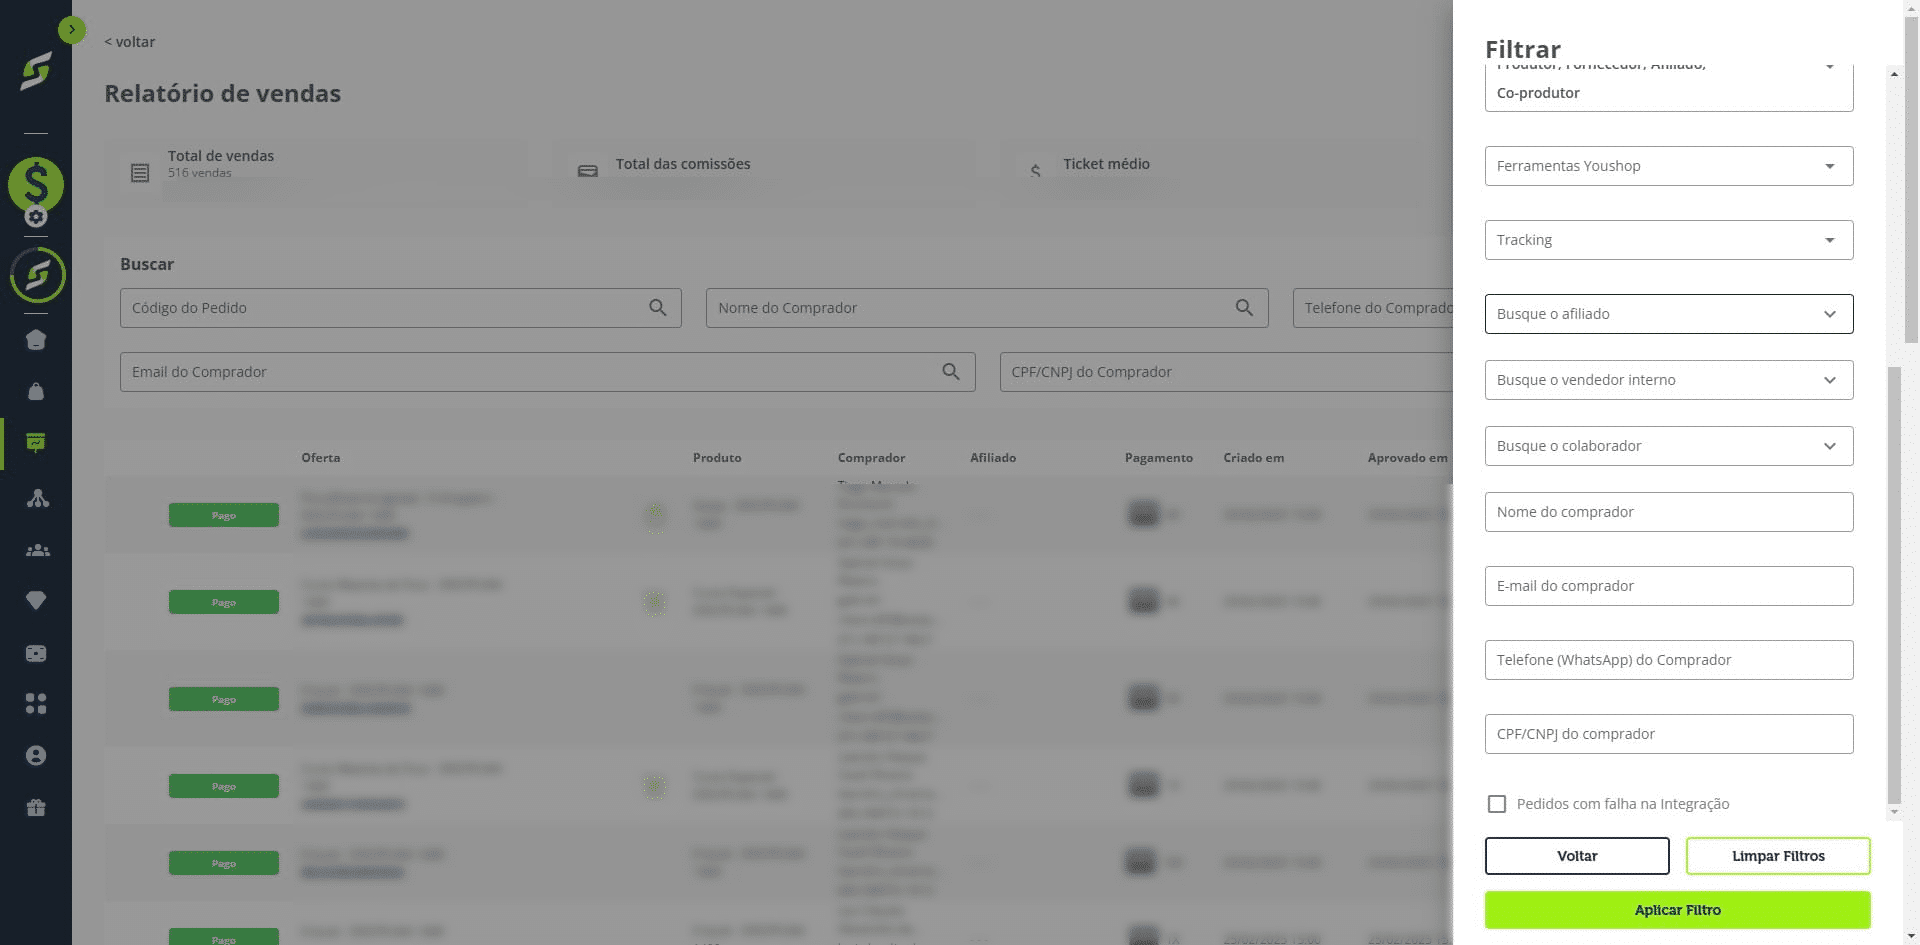Click the Pago badge in first row

224,515
